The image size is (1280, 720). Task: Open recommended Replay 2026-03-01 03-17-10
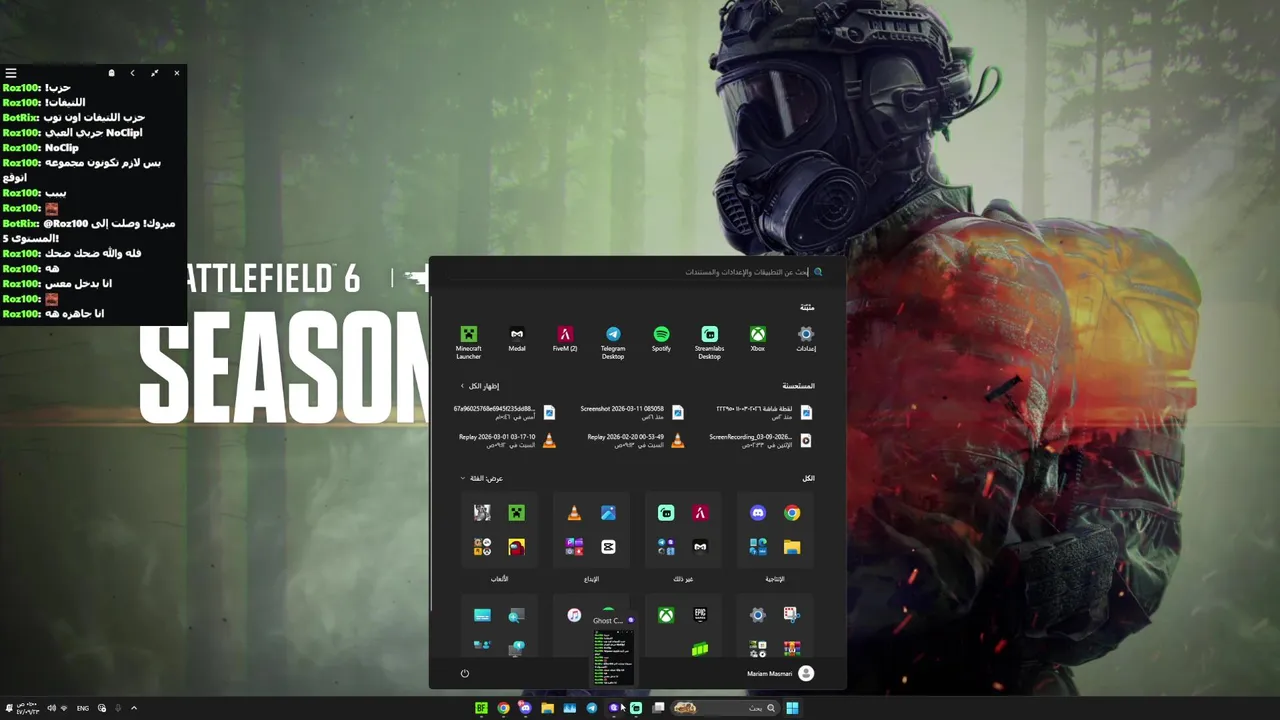[x=507, y=440]
